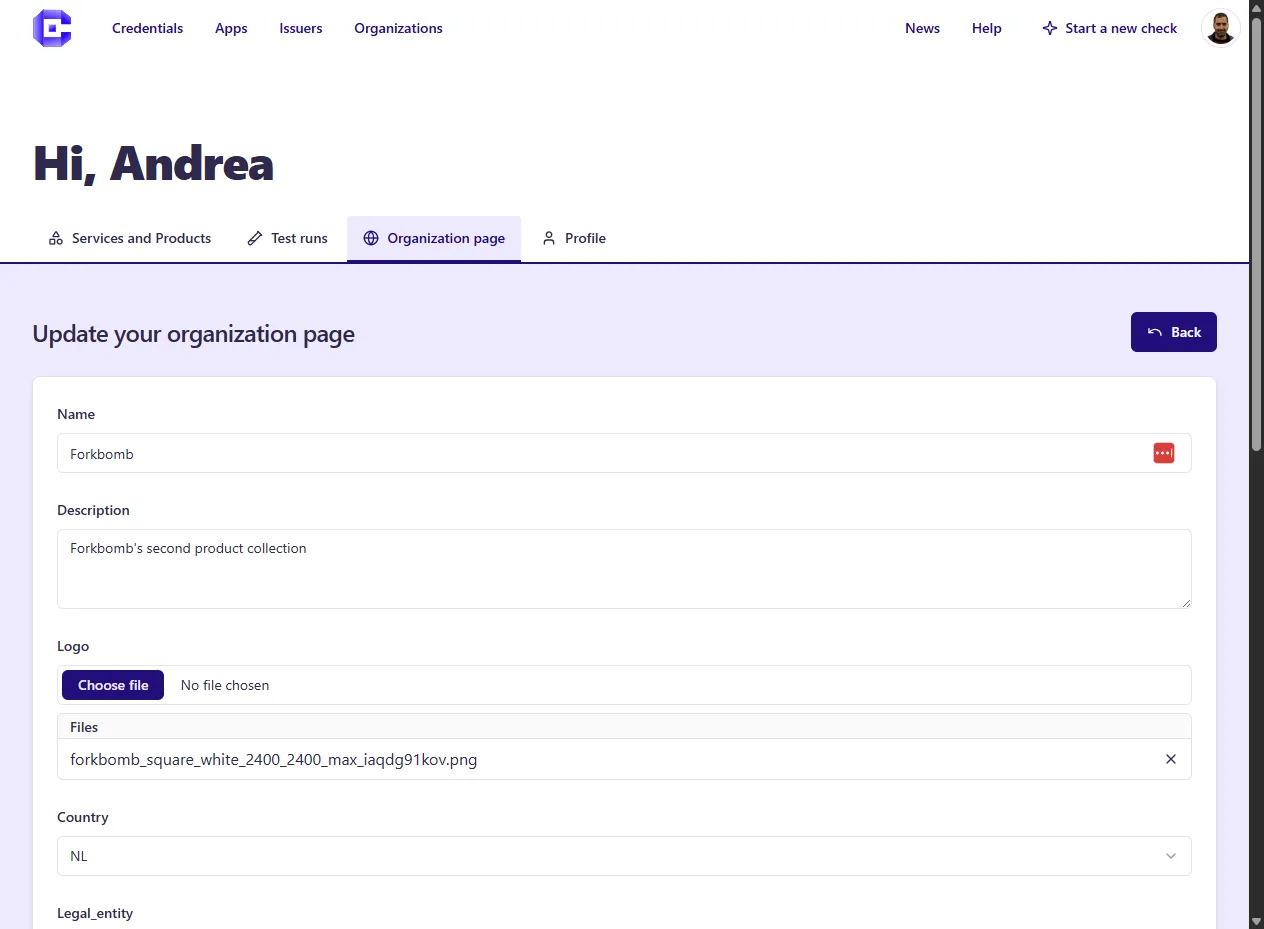1264x929 pixels.
Task: Click the sparkle icon beside Start a new check
Action: pyautogui.click(x=1049, y=28)
